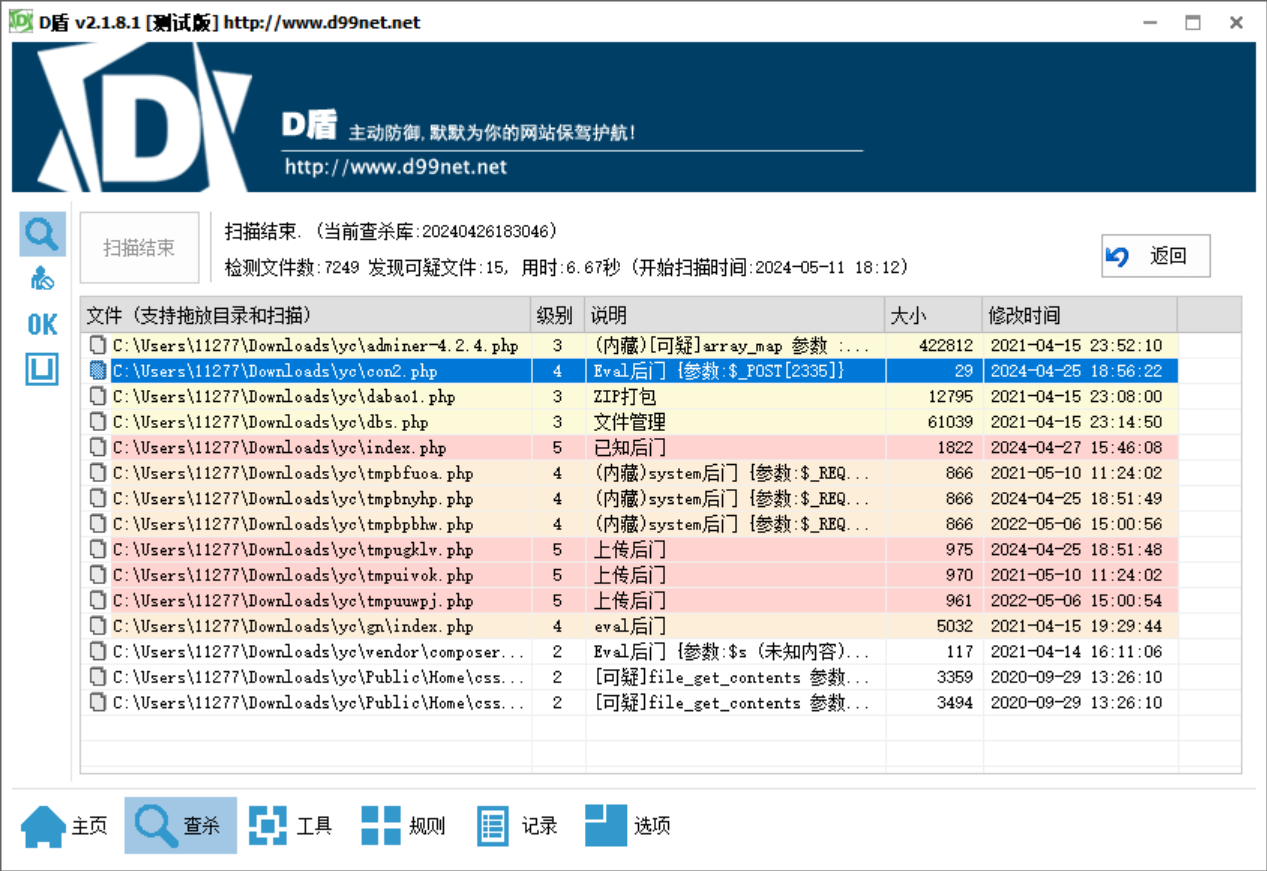Click file icon of tmpbphhw.php row
The image size is (1267, 871).
pyautogui.click(x=98, y=524)
